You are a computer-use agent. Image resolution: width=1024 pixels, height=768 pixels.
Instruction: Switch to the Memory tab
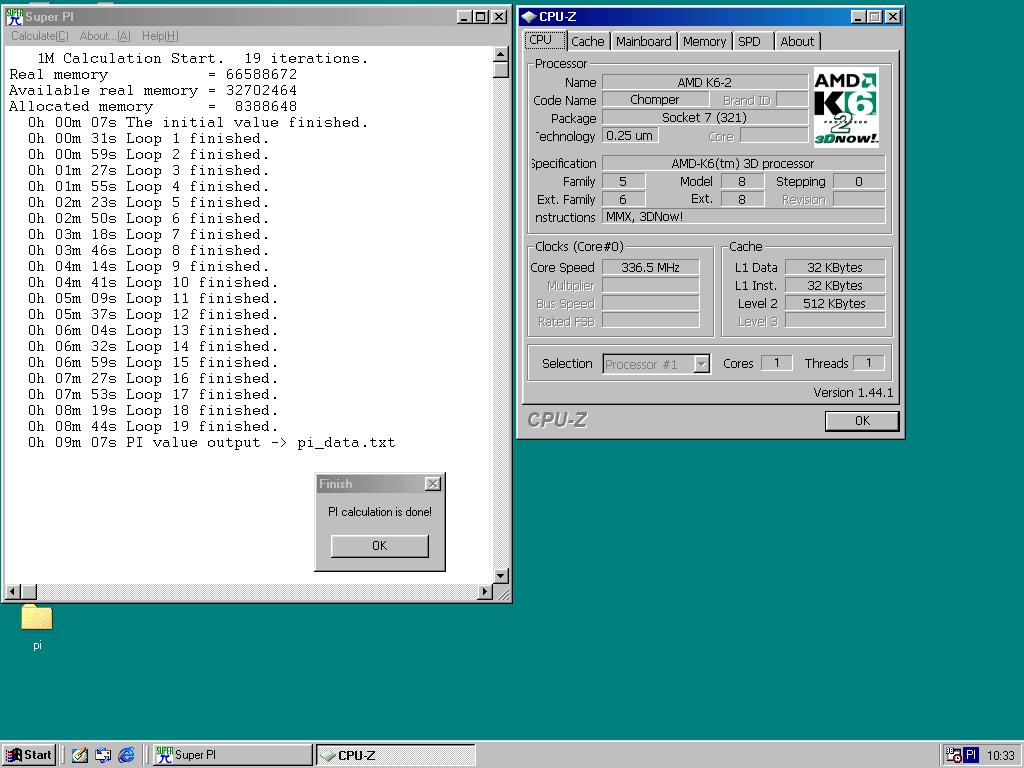[x=704, y=41]
